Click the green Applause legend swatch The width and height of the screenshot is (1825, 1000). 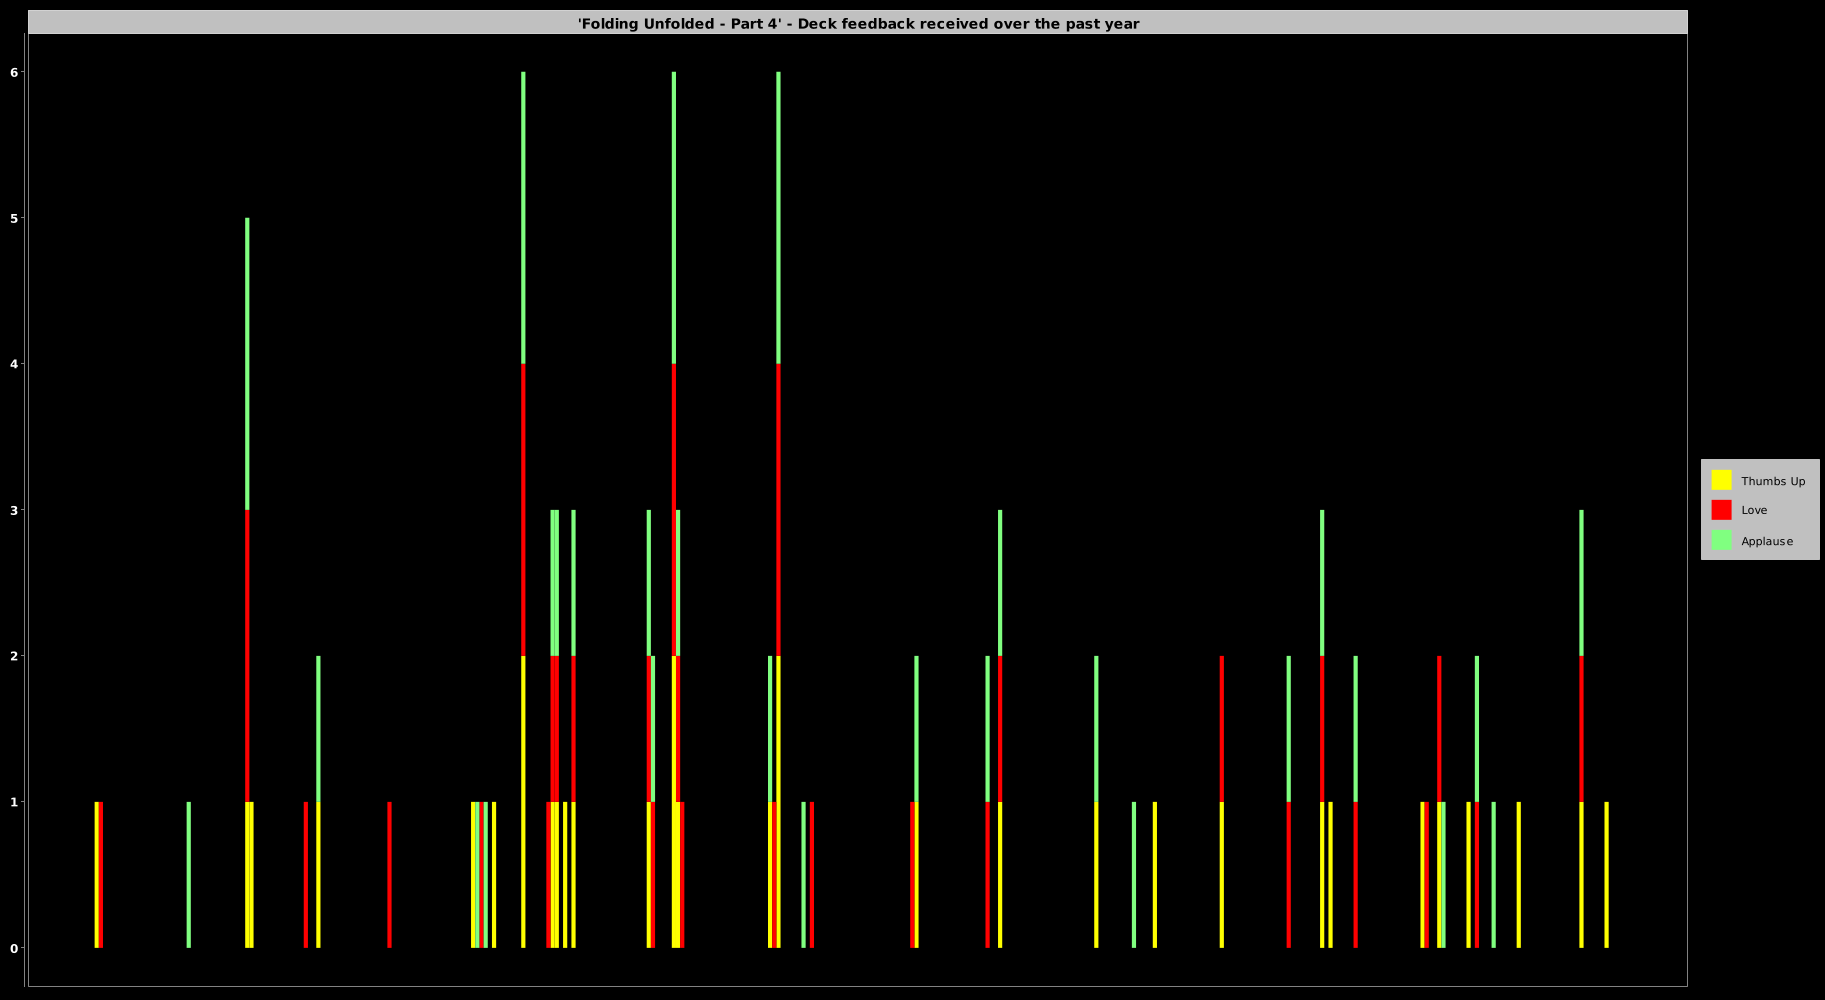(1721, 540)
